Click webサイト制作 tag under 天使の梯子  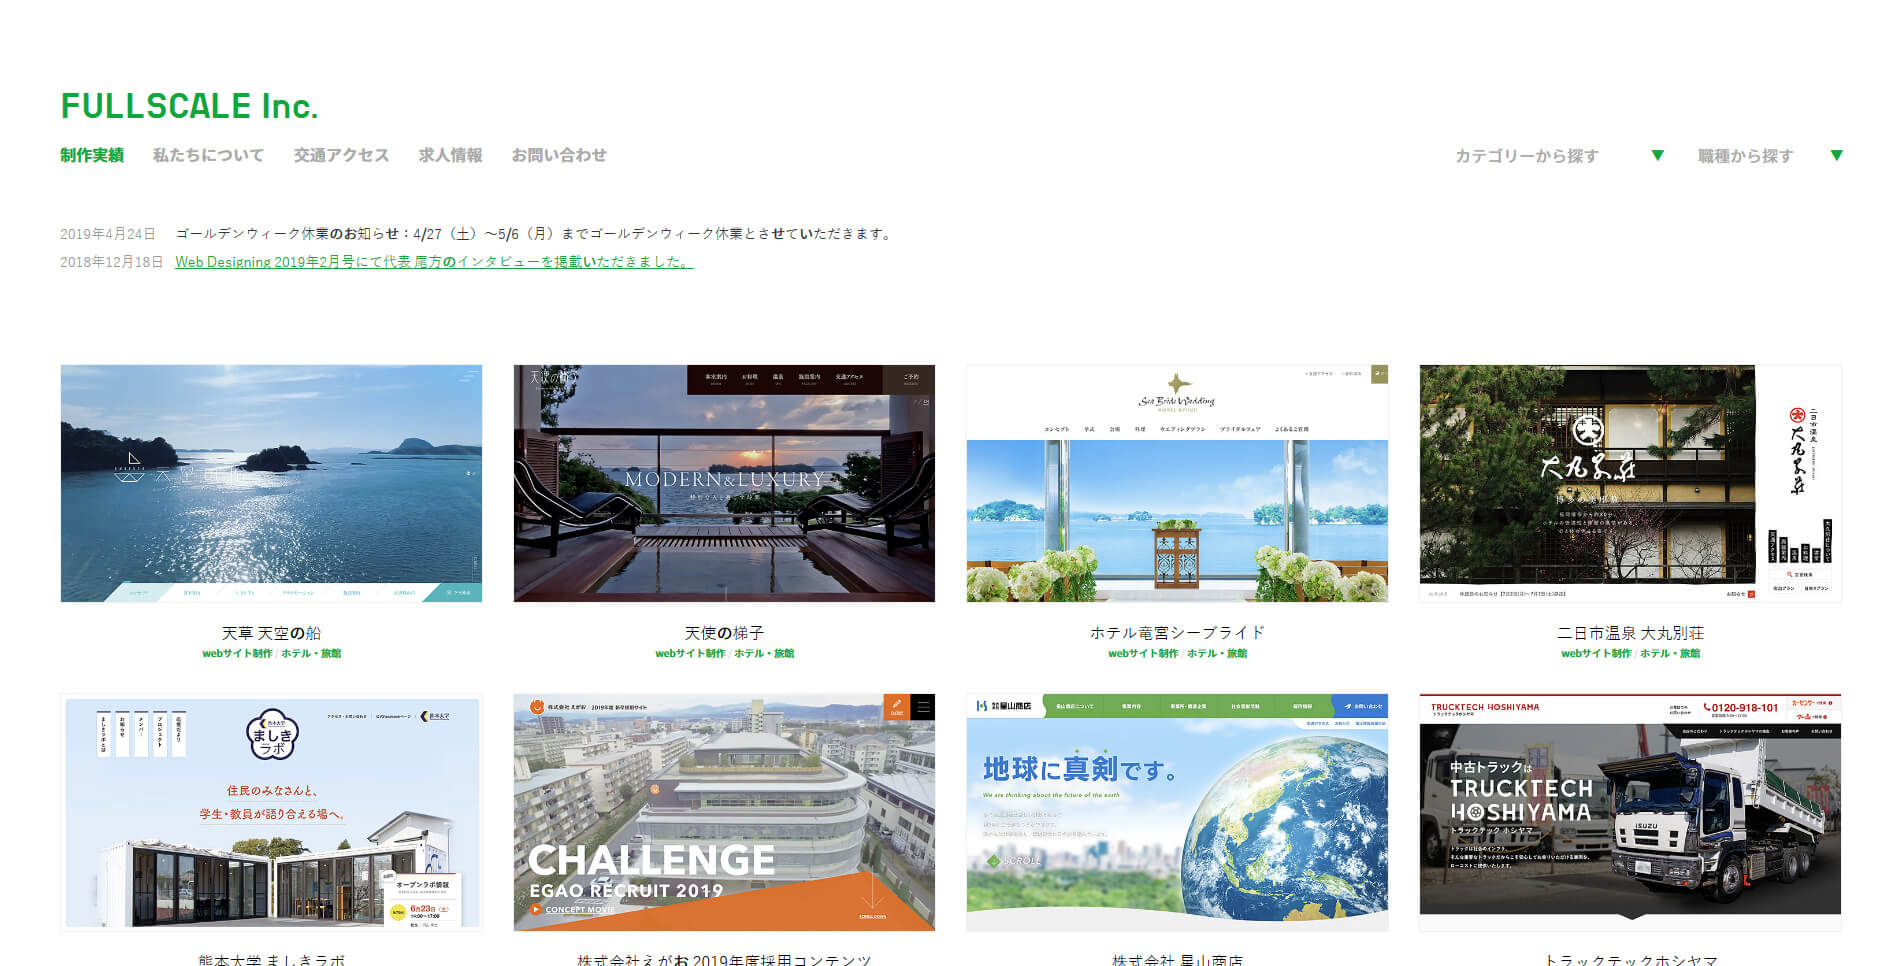click(690, 654)
